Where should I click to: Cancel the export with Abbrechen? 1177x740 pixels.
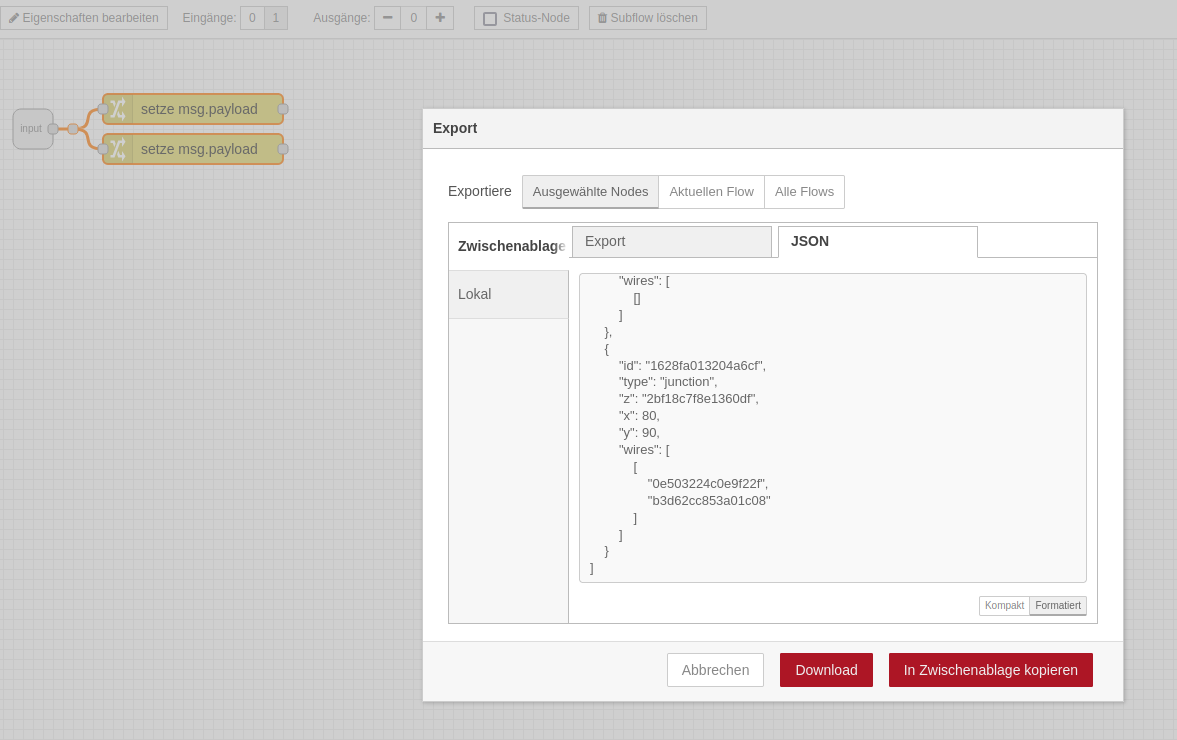click(x=715, y=669)
